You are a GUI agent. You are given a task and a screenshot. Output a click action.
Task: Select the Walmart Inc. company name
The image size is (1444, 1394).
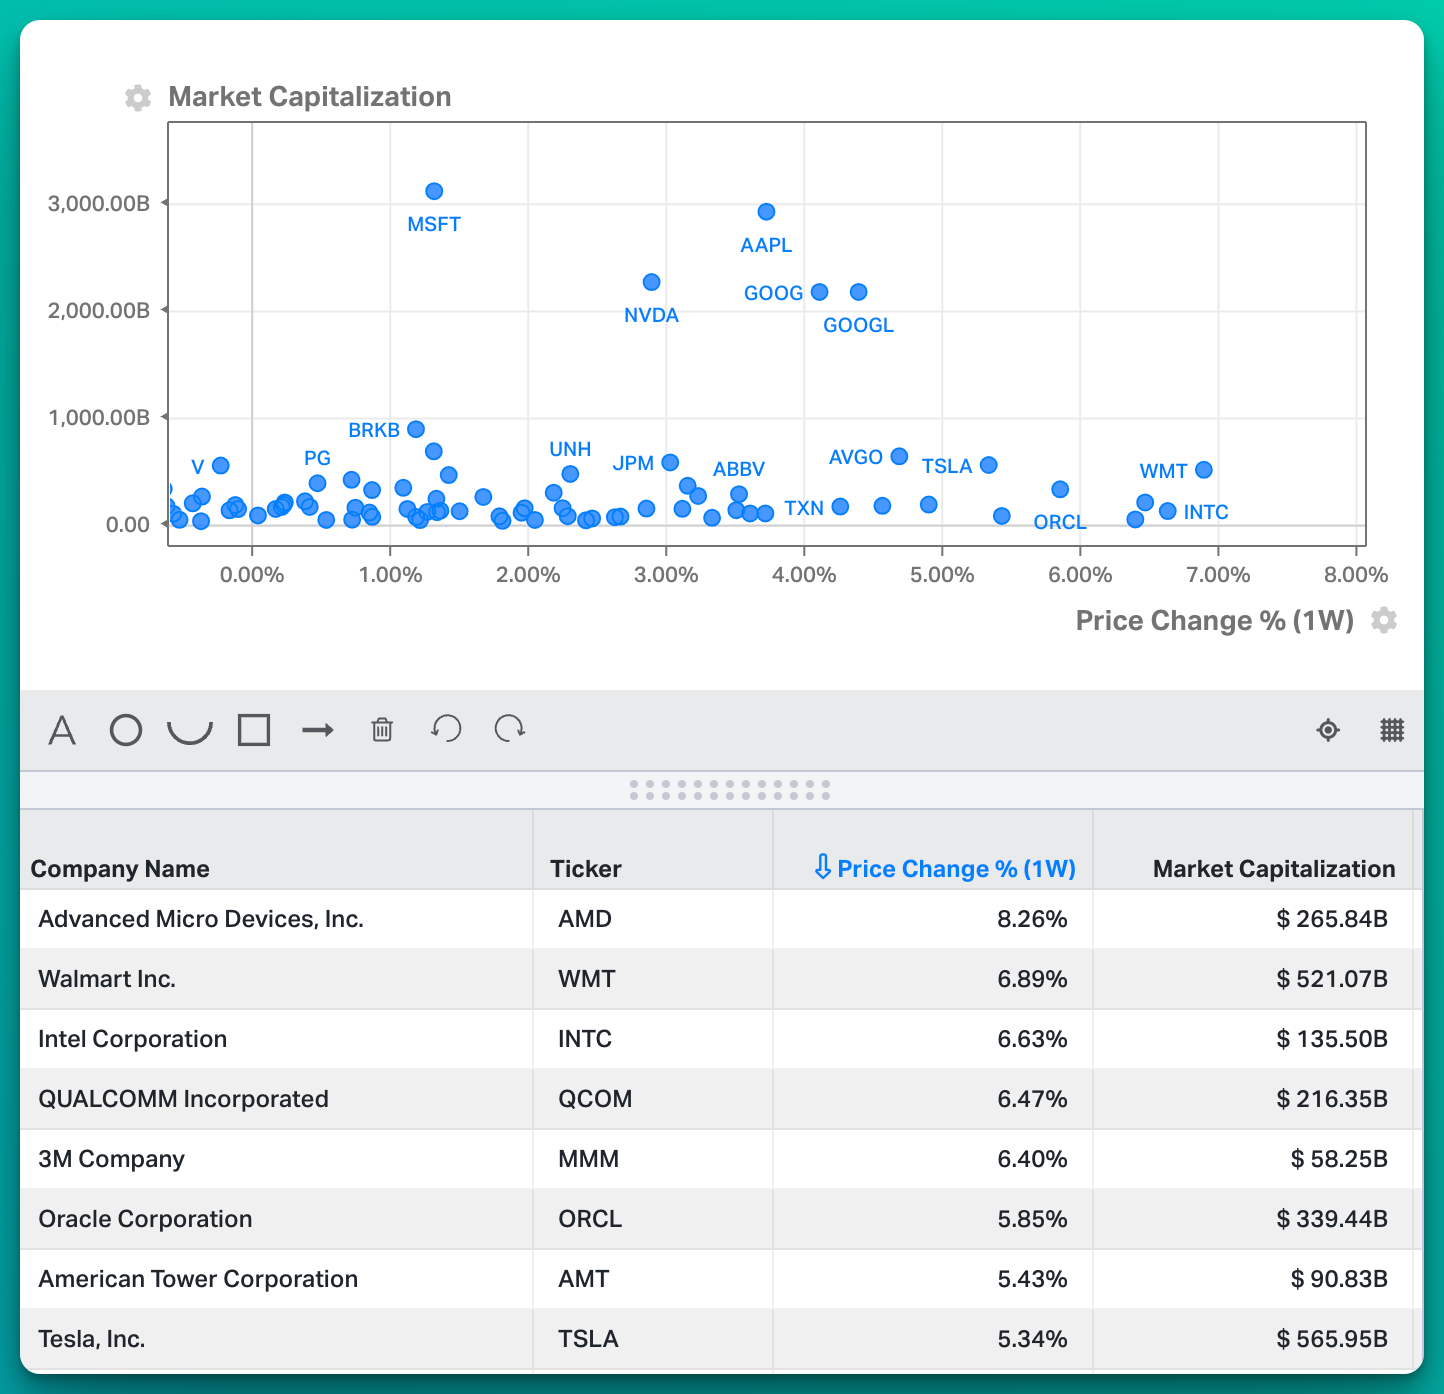pos(107,979)
